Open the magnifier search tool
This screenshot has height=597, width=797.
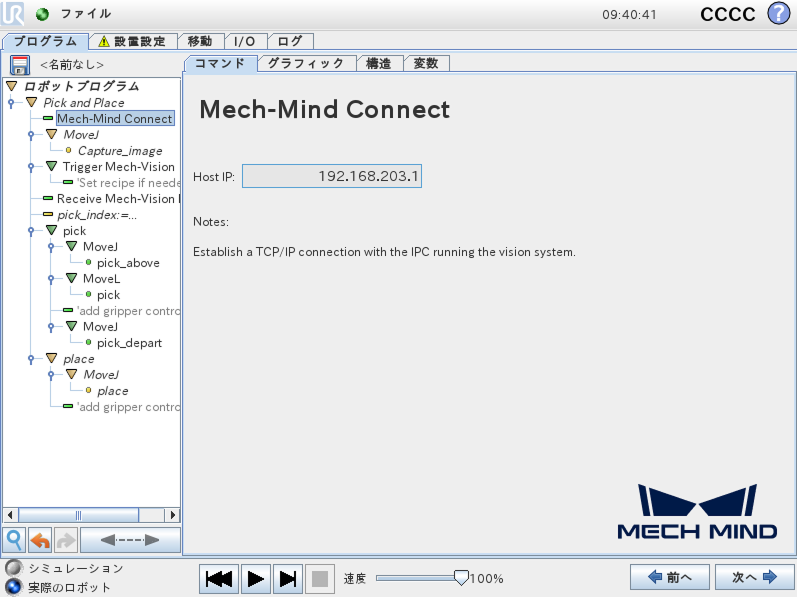[14, 540]
